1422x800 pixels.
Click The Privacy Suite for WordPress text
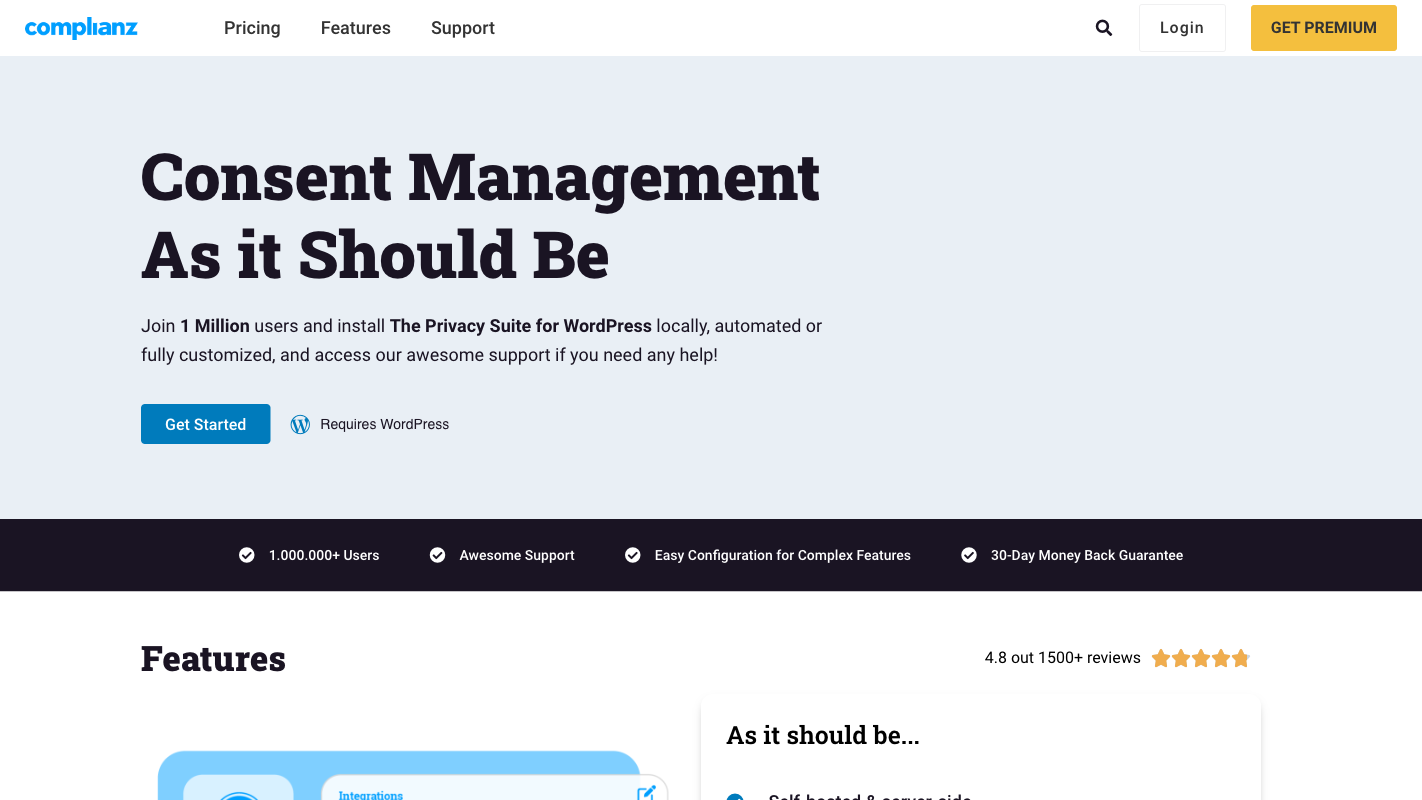point(521,326)
